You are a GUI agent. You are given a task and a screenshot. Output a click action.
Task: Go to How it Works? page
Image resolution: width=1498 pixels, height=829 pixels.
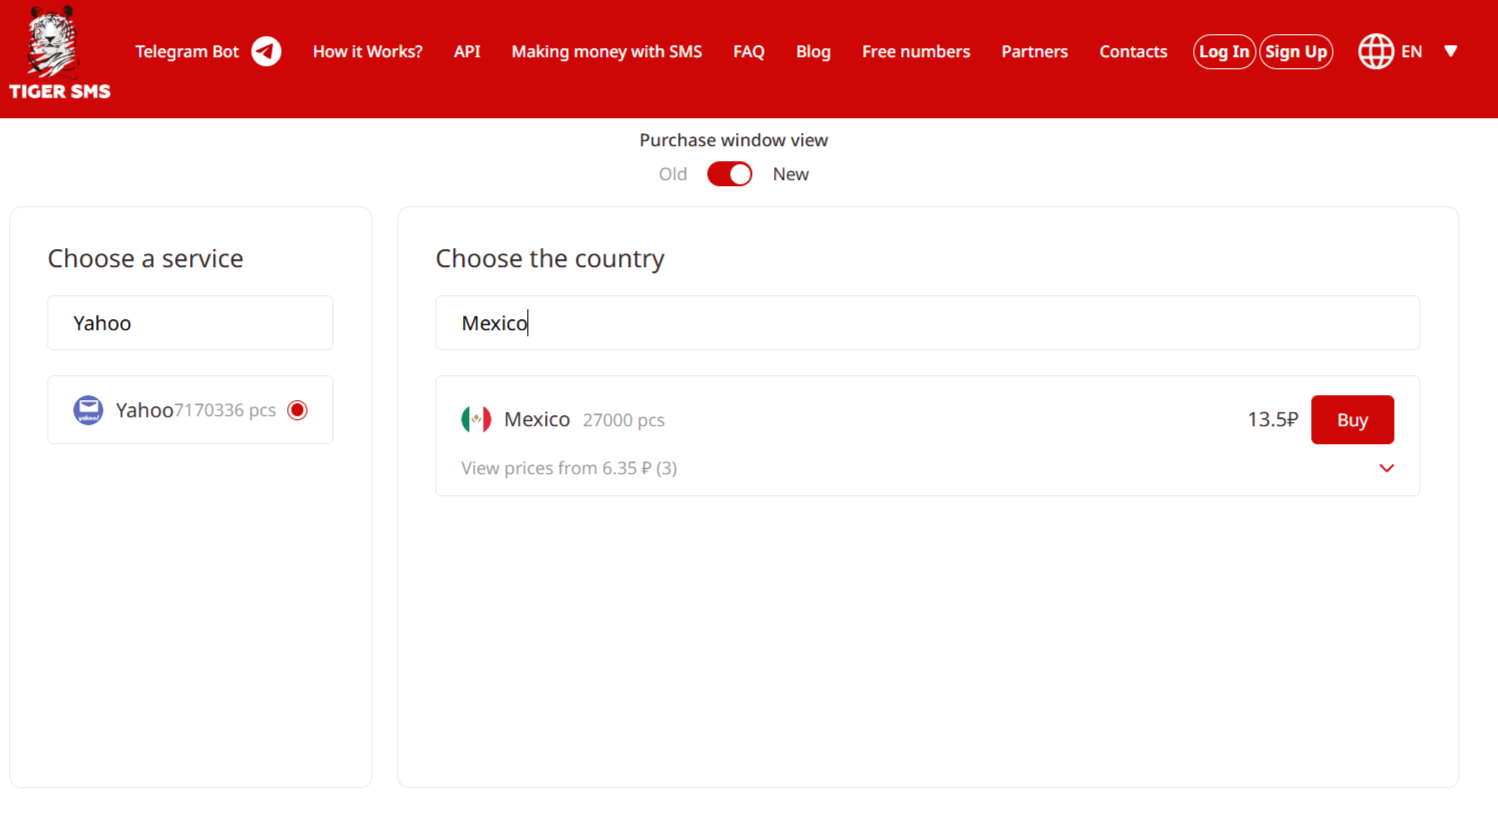click(x=368, y=51)
